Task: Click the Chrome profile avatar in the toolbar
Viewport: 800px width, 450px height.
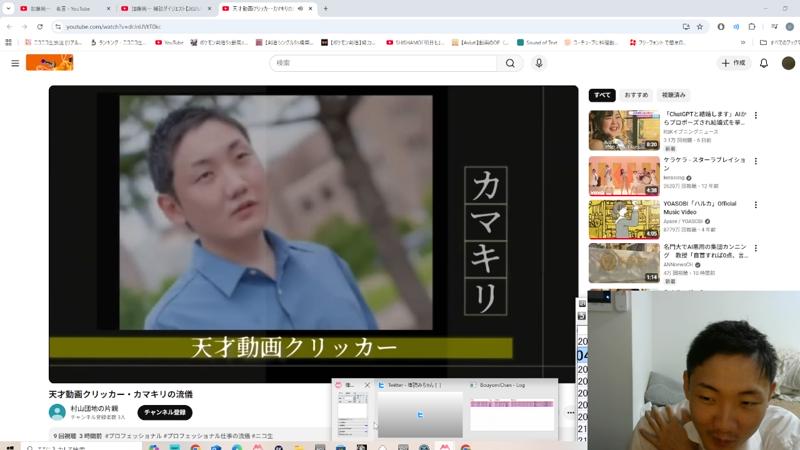Action: [x=790, y=27]
